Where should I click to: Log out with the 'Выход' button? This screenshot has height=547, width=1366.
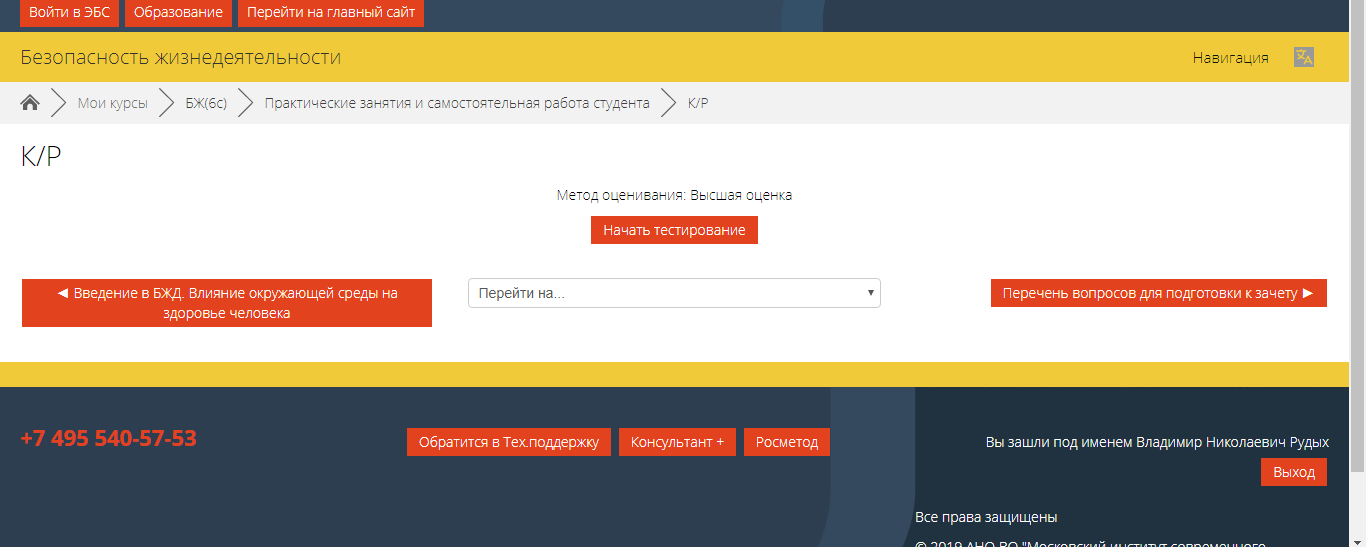point(1293,472)
